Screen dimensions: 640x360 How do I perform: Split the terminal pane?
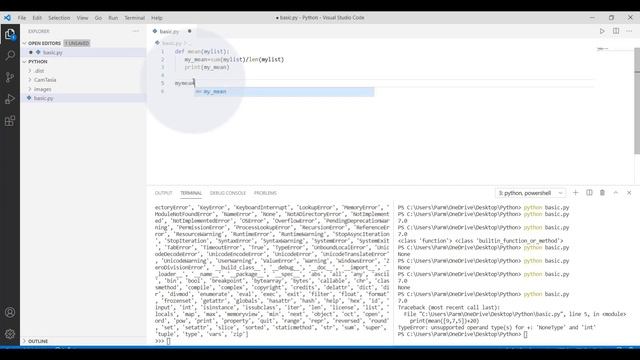[589, 193]
